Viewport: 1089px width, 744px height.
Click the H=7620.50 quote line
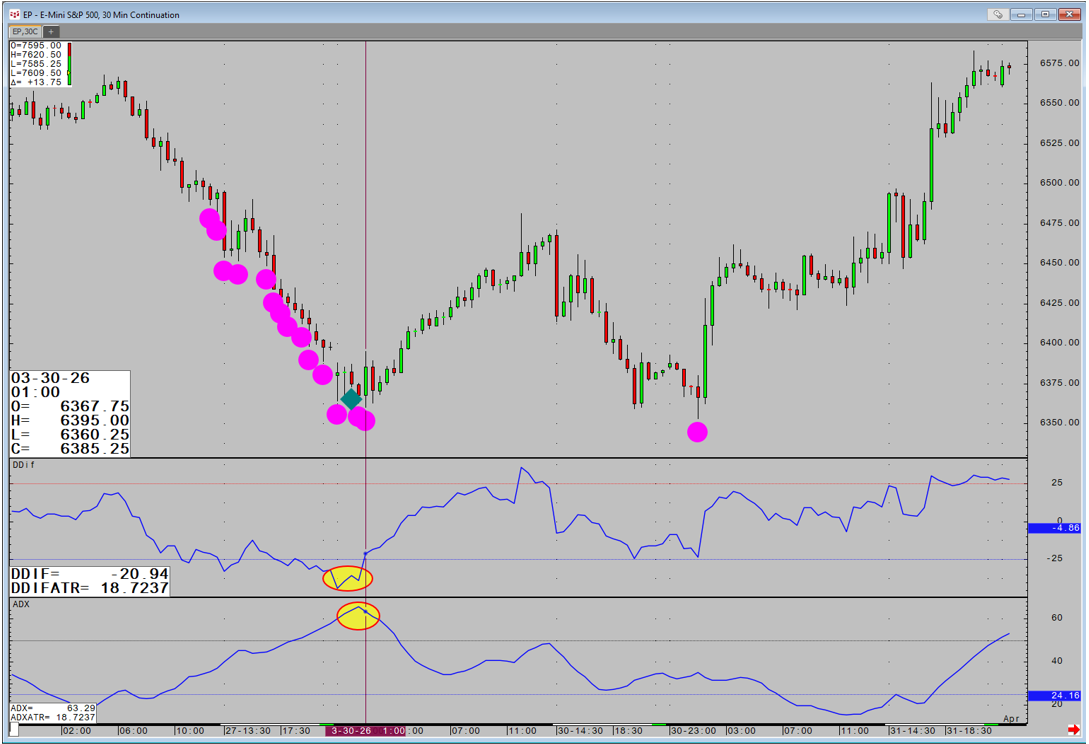pyautogui.click(x=36, y=54)
